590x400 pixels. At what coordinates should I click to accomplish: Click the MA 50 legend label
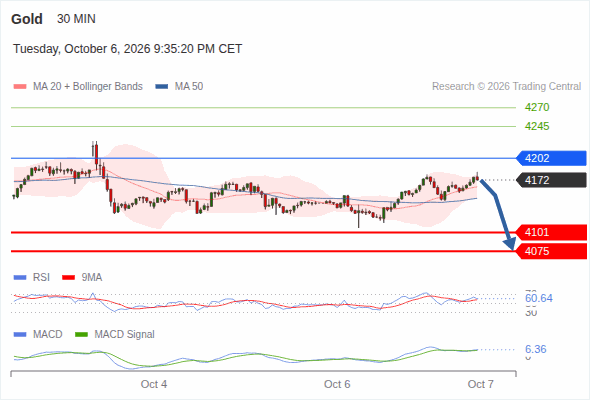coord(189,87)
